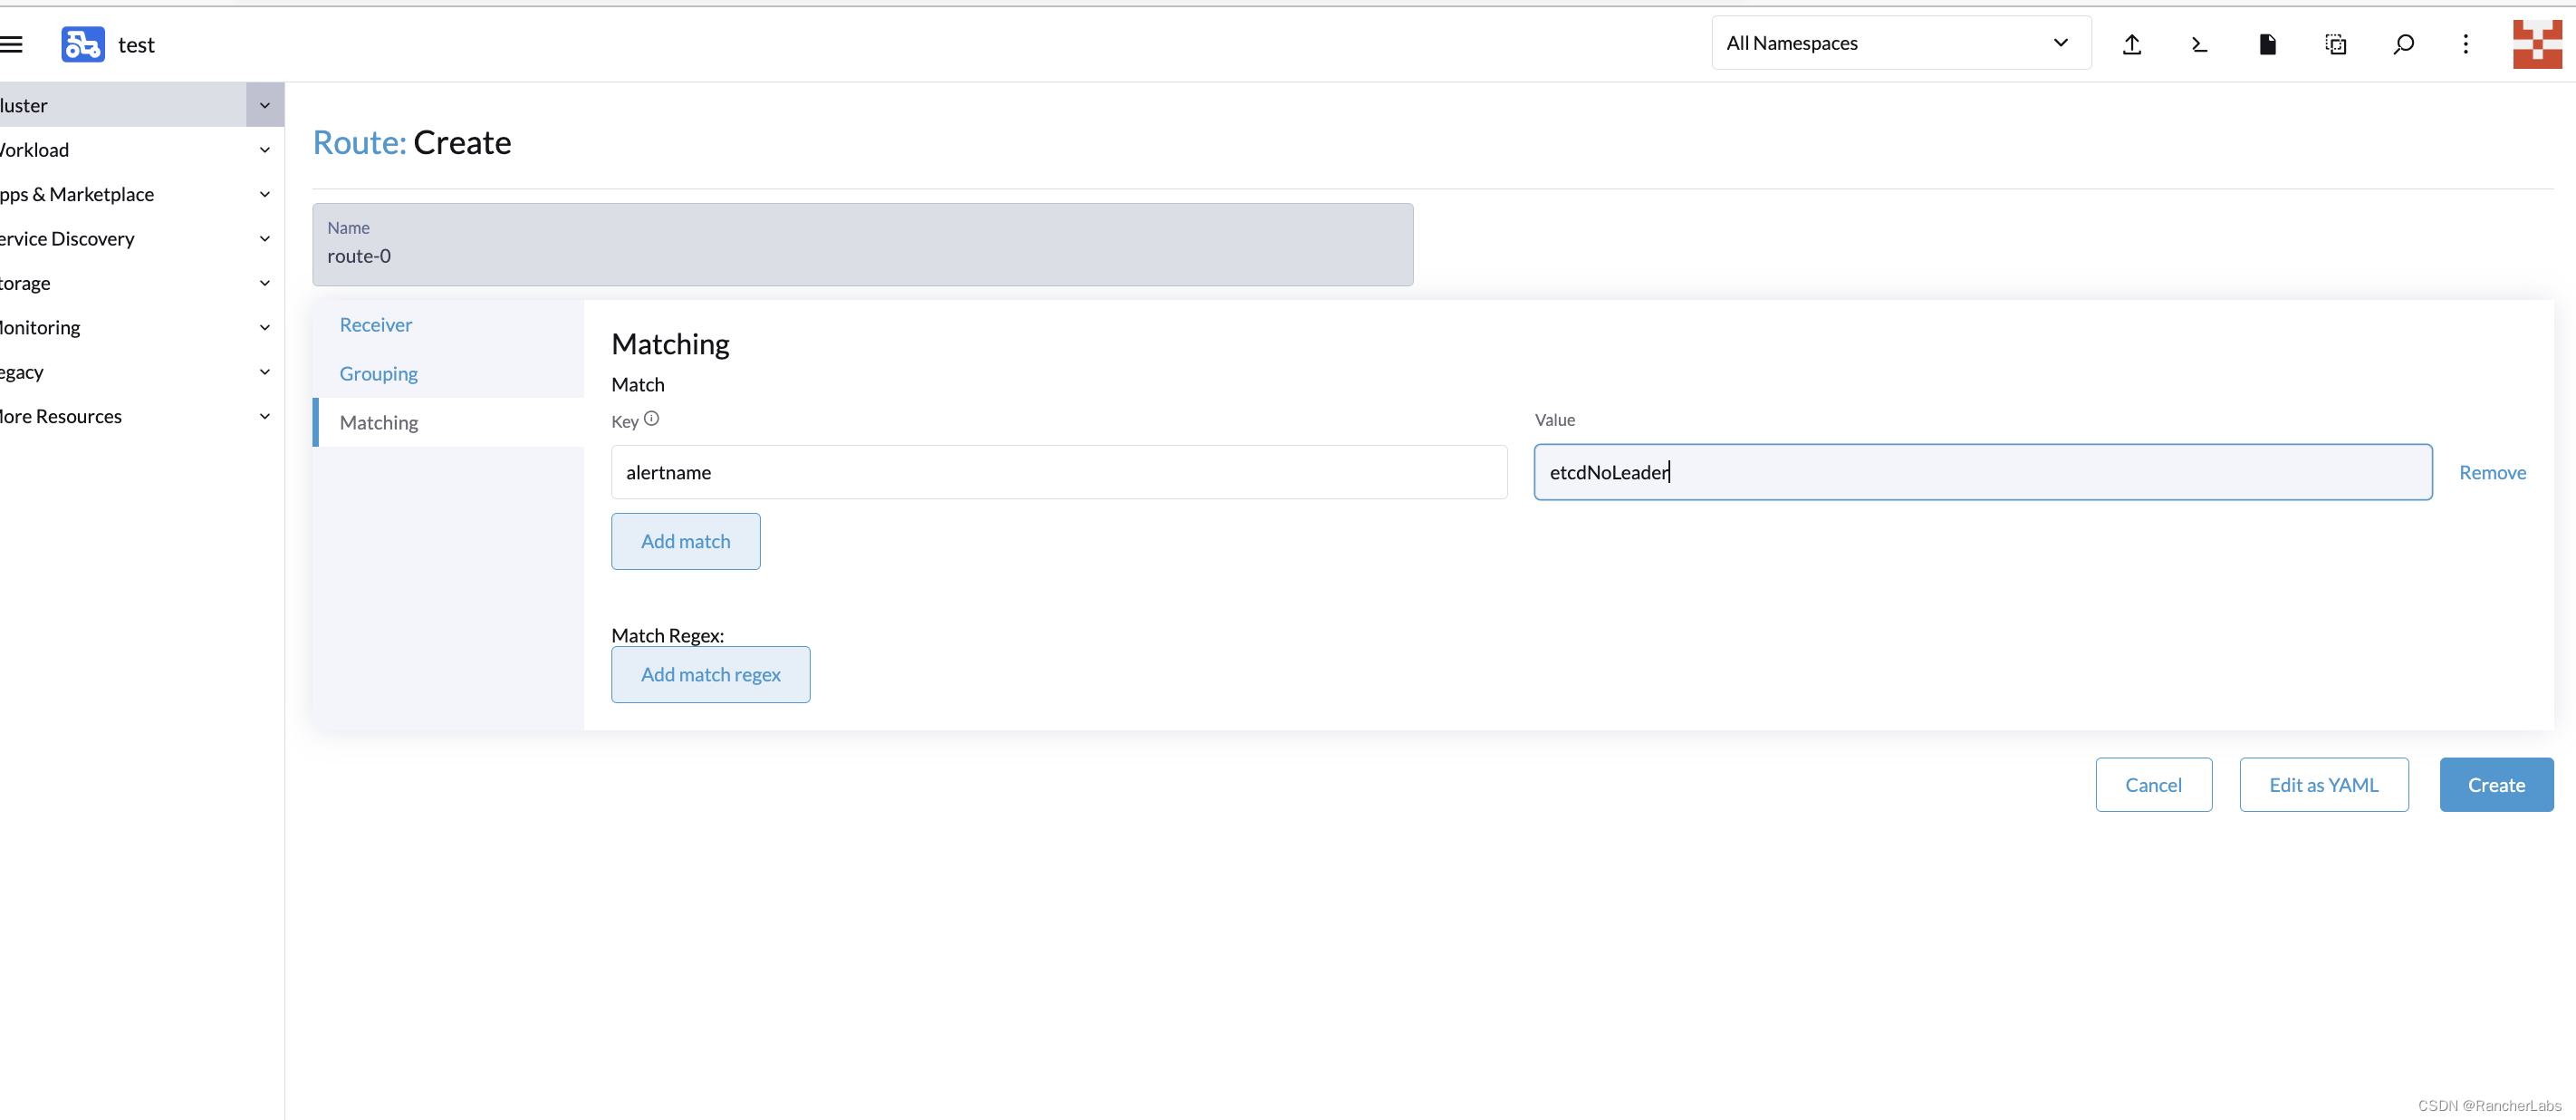This screenshot has width=2576, height=1120.
Task: Collapse the Cluster sidebar section
Action: (265, 105)
